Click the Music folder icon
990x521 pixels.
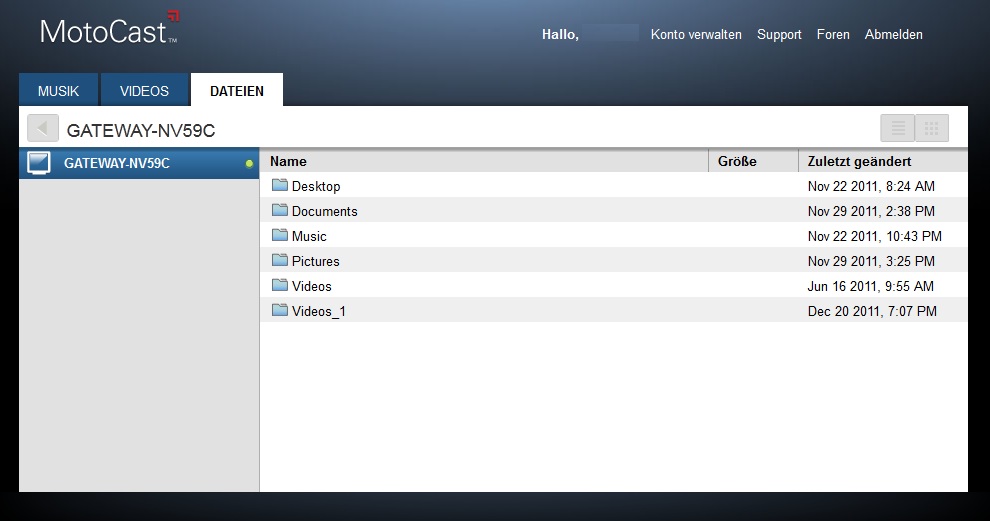[280, 236]
